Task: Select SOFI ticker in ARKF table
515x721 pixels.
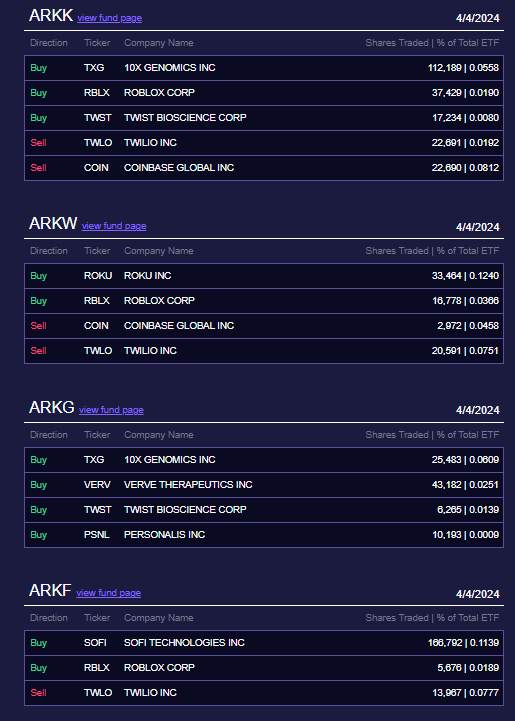Action: pos(95,642)
